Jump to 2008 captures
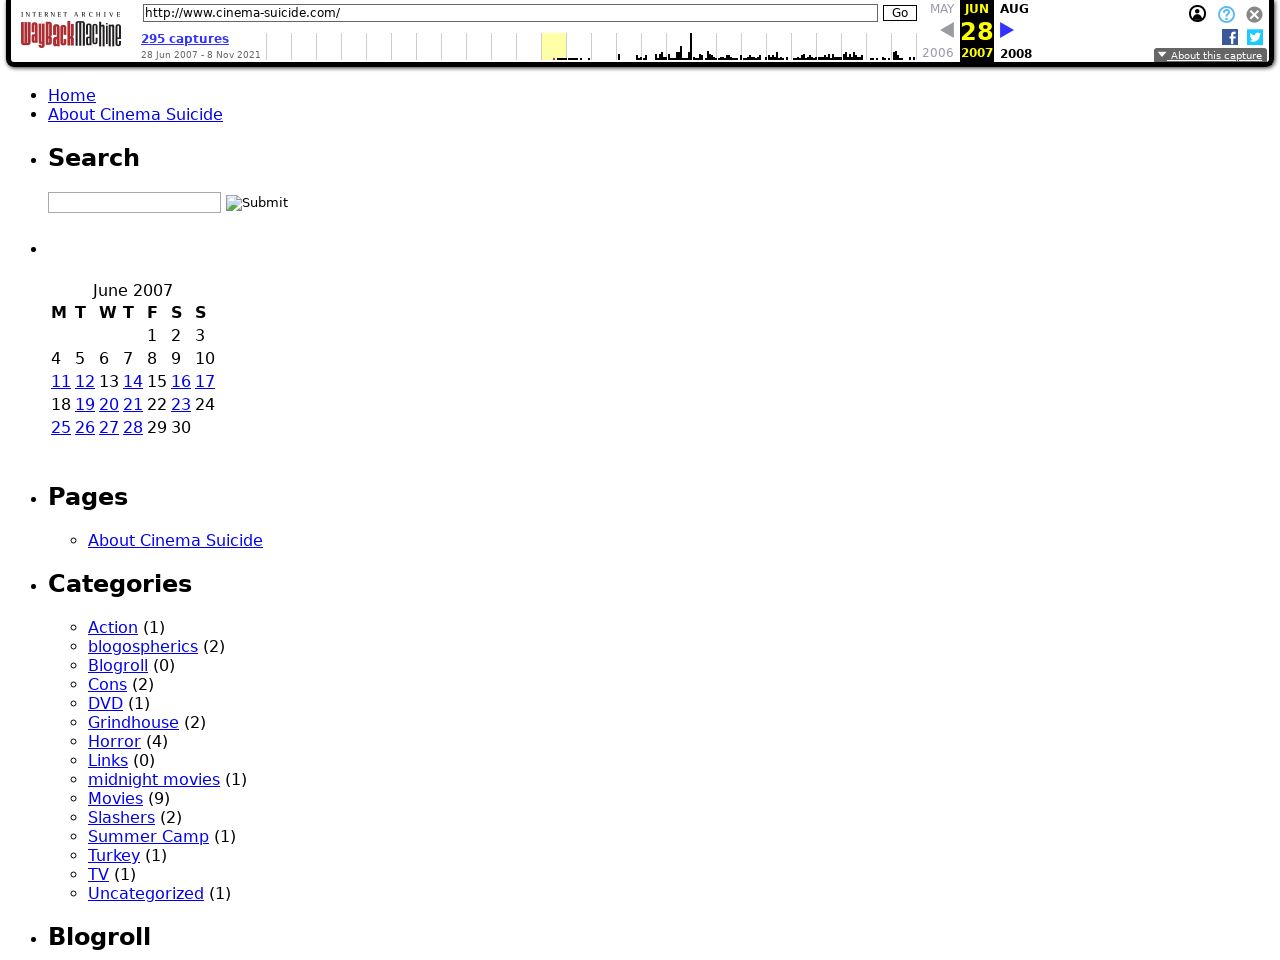This screenshot has width=1280, height=960. (1015, 54)
